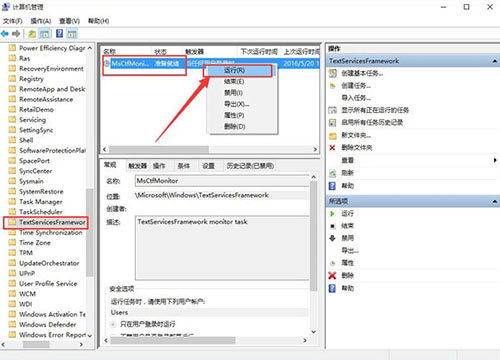Click tree pane scroll up arrow

click(x=90, y=48)
